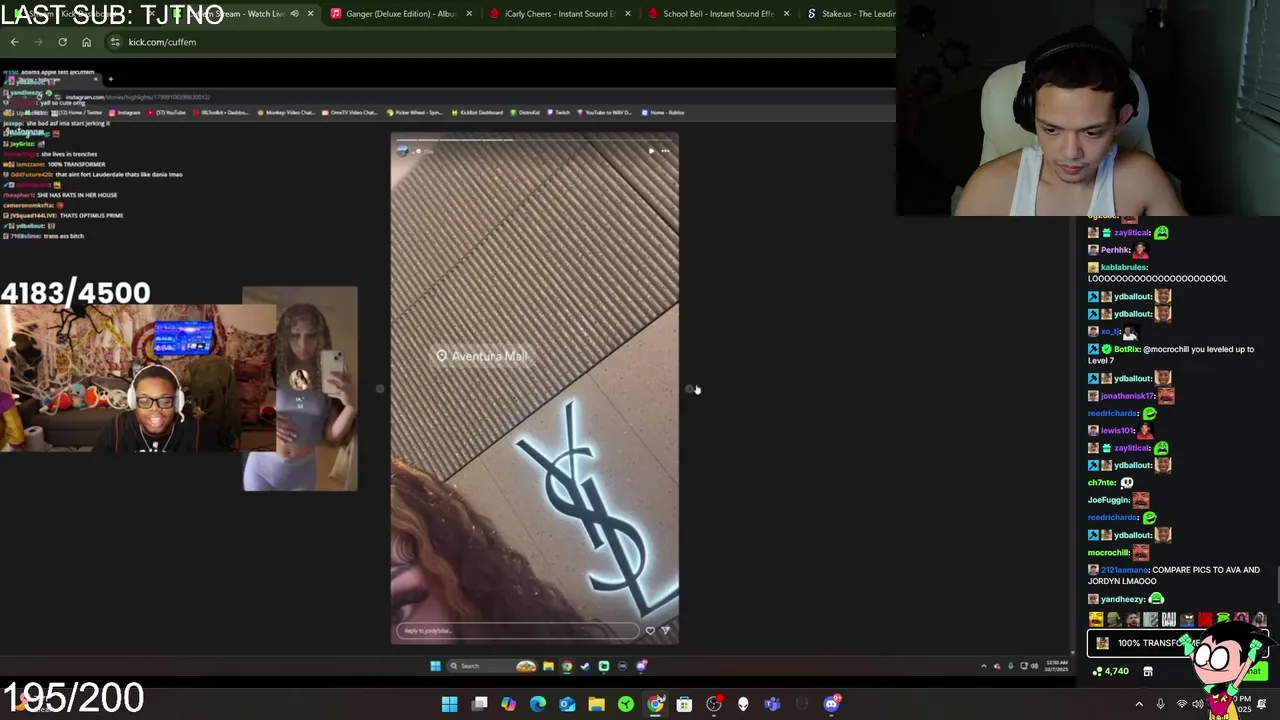Screen dimensions: 1280x720
Task: Click the 4,740 channel points balance
Action: 1111,671
